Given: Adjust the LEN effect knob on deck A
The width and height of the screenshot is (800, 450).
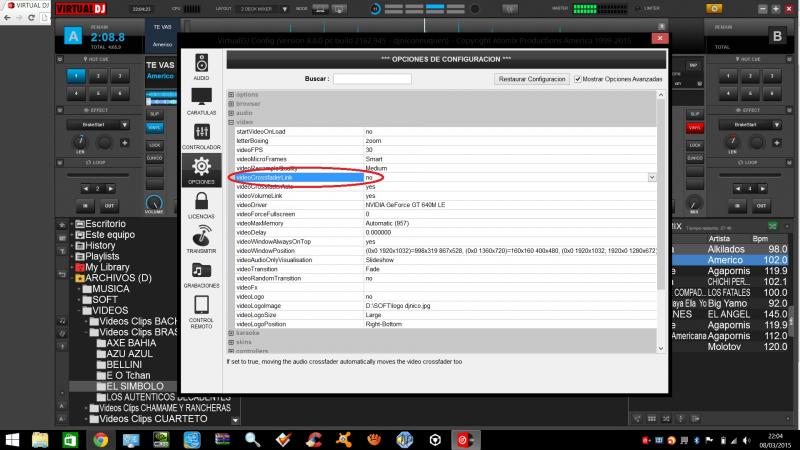Looking at the screenshot, I should (80, 141).
